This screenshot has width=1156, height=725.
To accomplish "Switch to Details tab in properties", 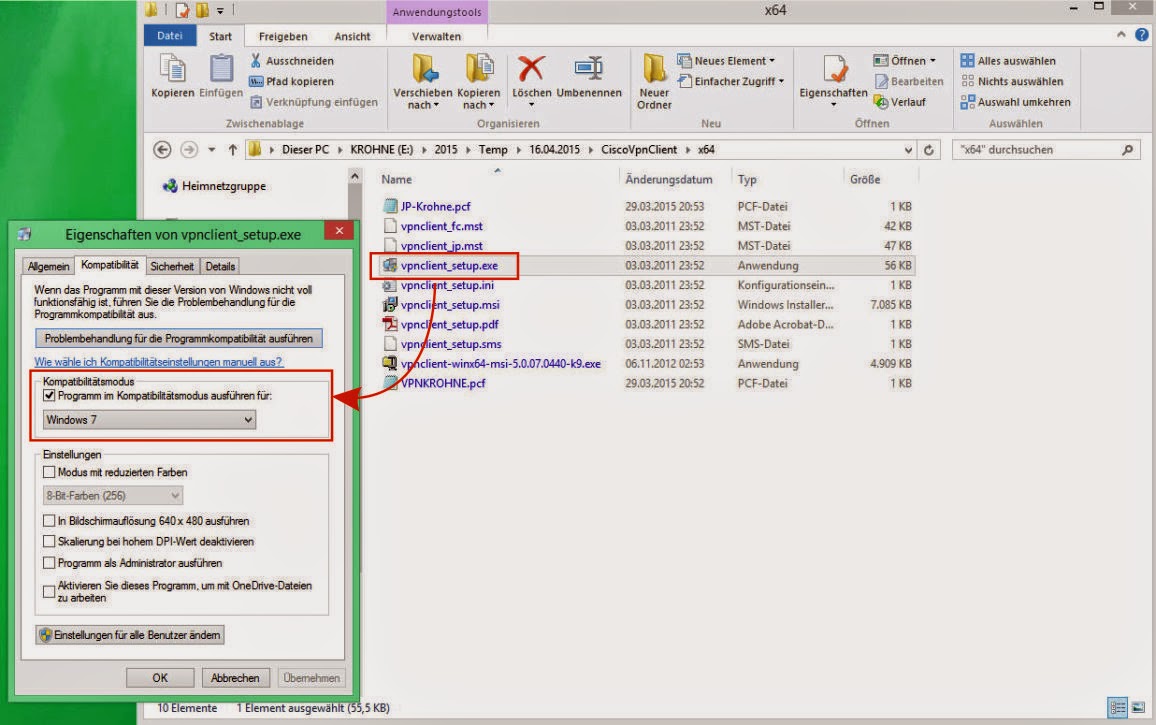I will point(220,266).
